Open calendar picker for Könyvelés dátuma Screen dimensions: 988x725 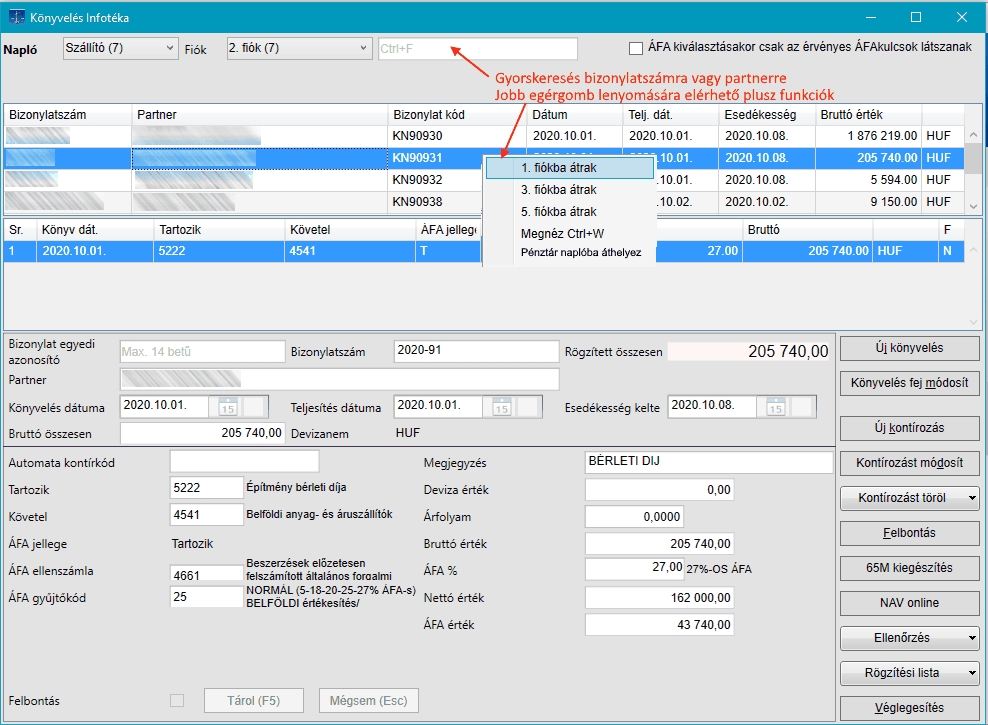(228, 408)
